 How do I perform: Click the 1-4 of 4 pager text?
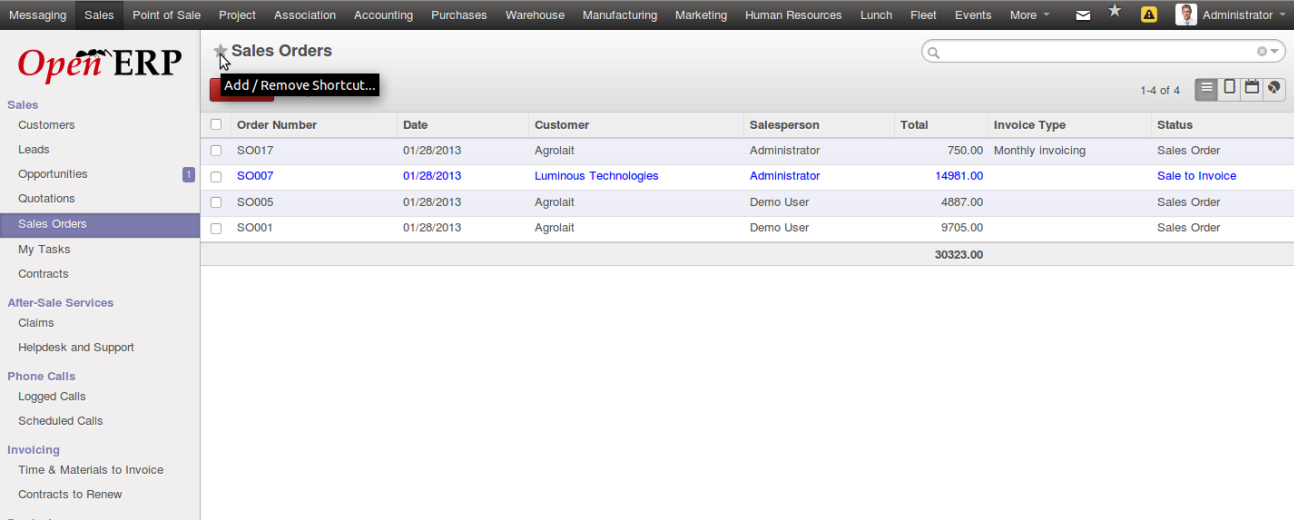coord(1160,90)
